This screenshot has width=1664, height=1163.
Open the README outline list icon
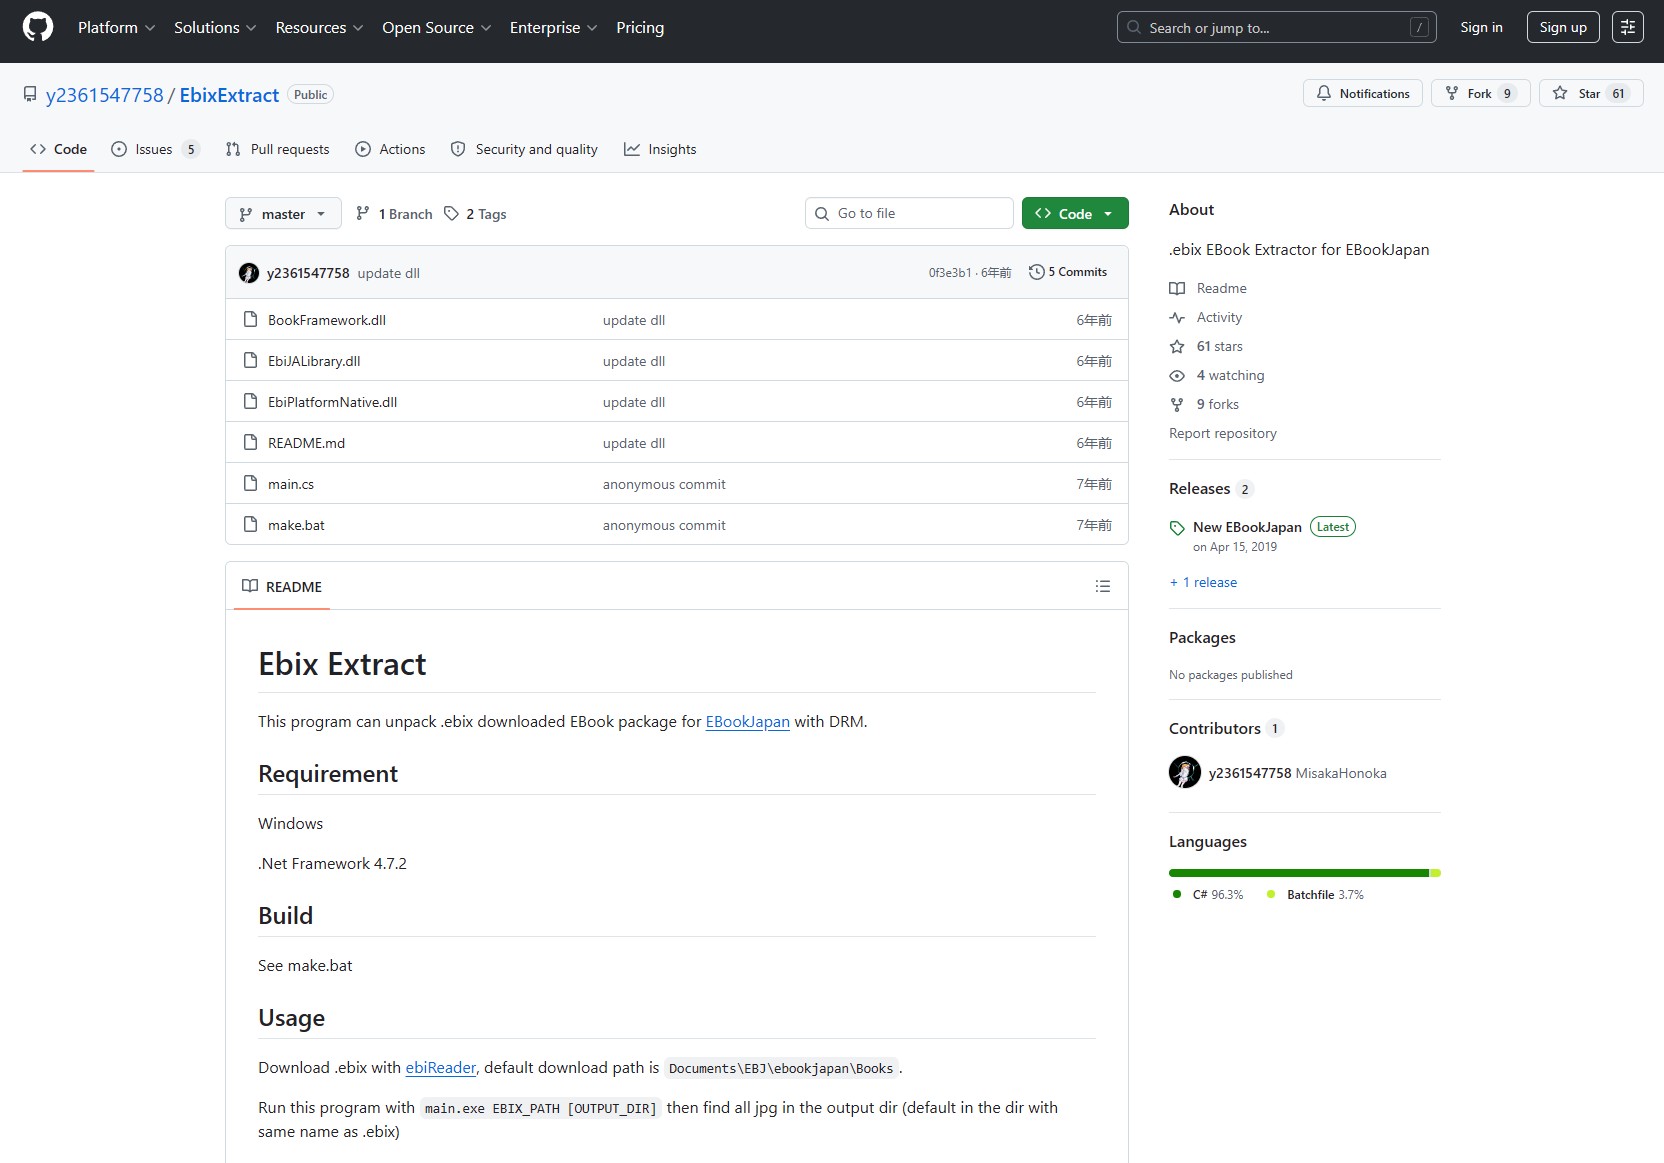click(1102, 586)
